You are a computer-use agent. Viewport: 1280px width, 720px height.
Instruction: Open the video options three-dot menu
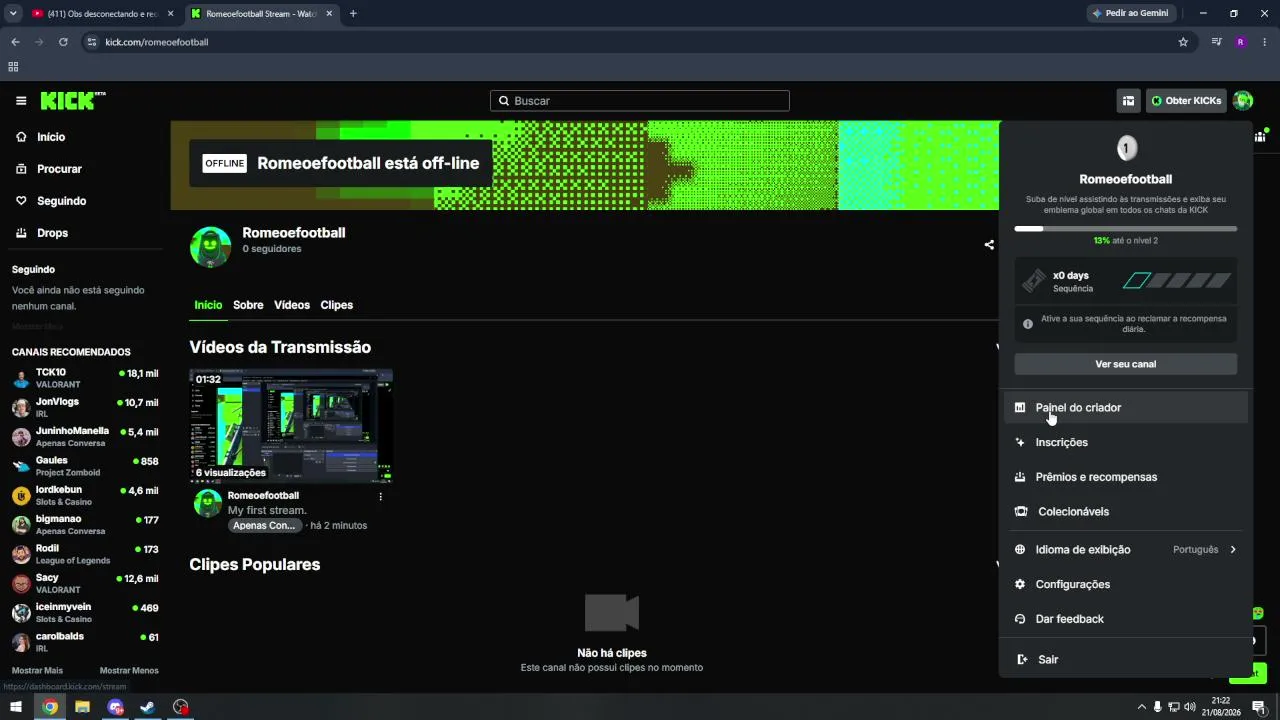pyautogui.click(x=380, y=496)
